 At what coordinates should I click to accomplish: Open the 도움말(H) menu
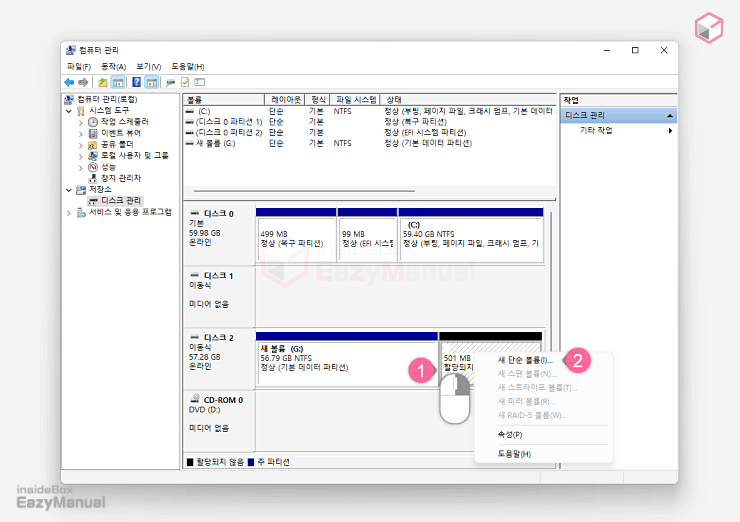[187, 67]
